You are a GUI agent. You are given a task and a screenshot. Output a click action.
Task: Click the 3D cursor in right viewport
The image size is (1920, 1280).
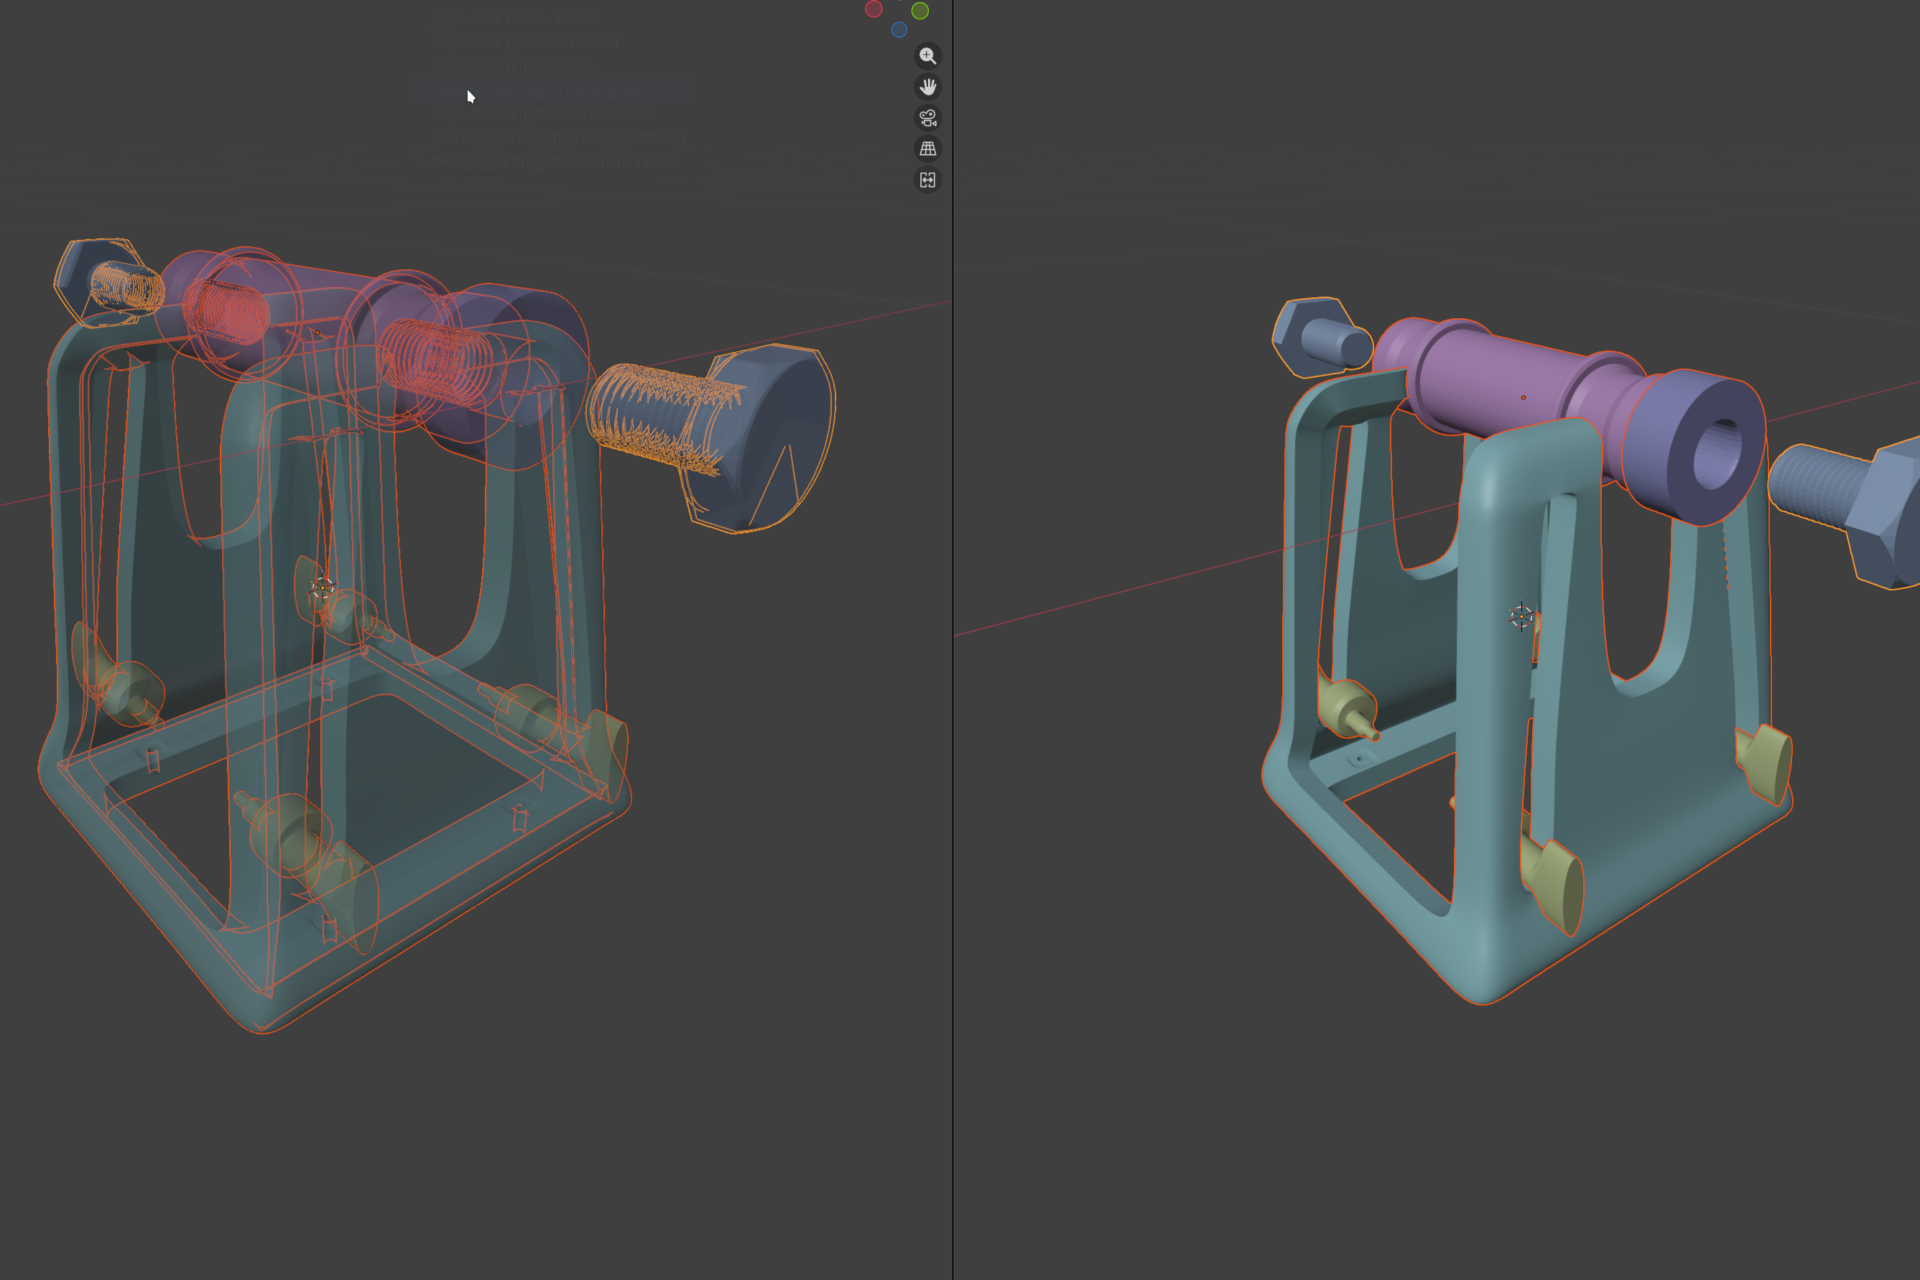click(1521, 616)
